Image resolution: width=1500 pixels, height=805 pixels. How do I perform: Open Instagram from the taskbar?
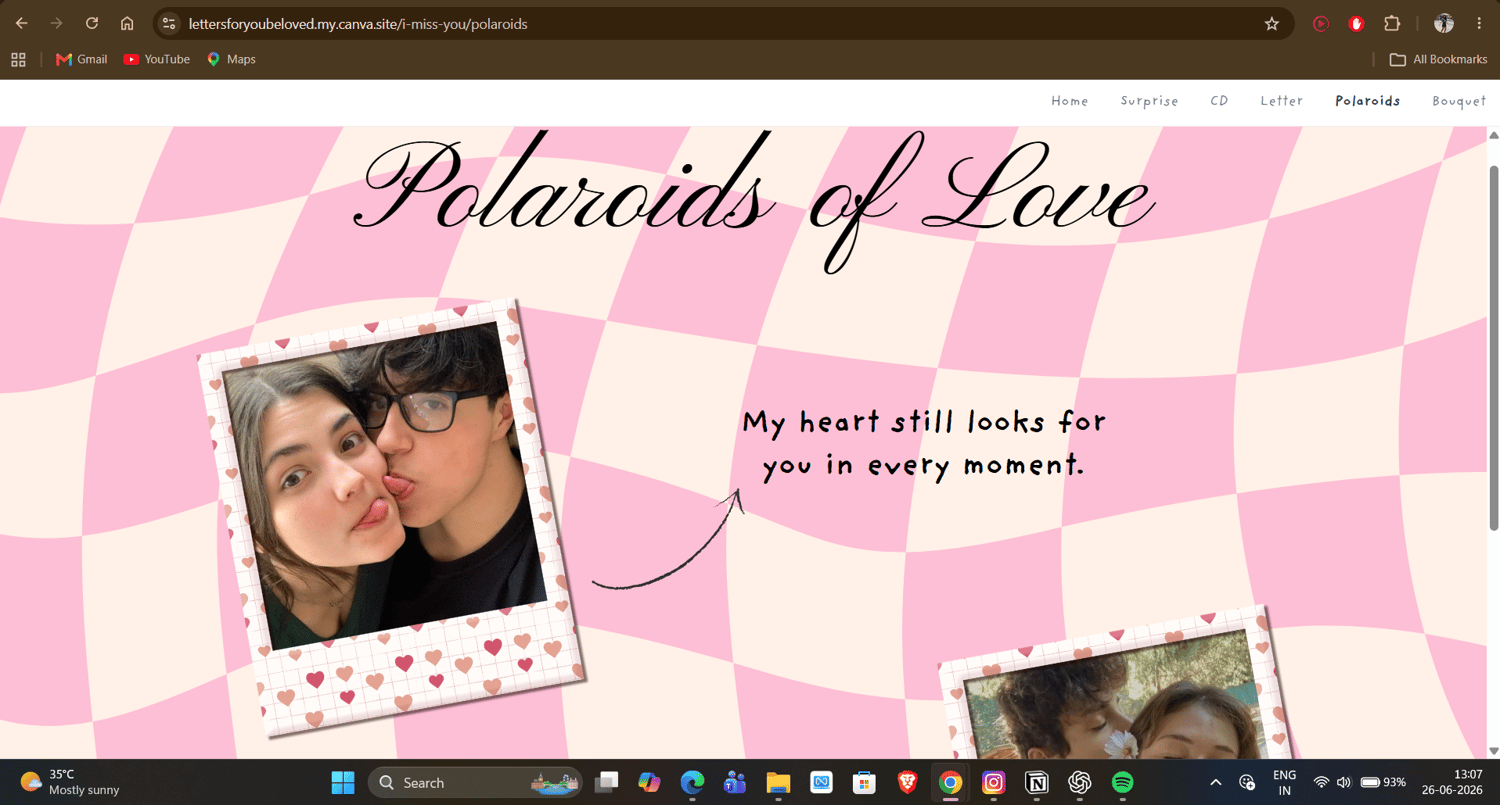993,782
